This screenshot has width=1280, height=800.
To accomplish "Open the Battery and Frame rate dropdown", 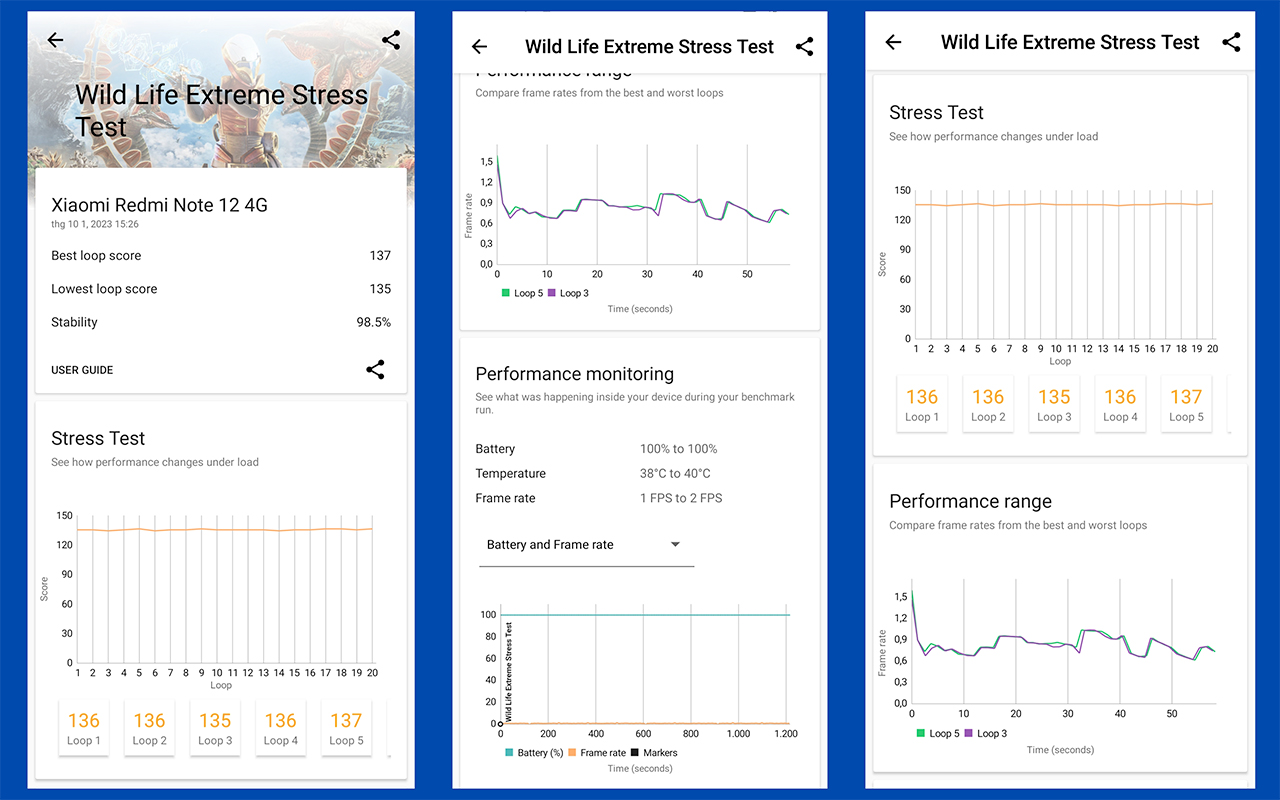I will 586,545.
